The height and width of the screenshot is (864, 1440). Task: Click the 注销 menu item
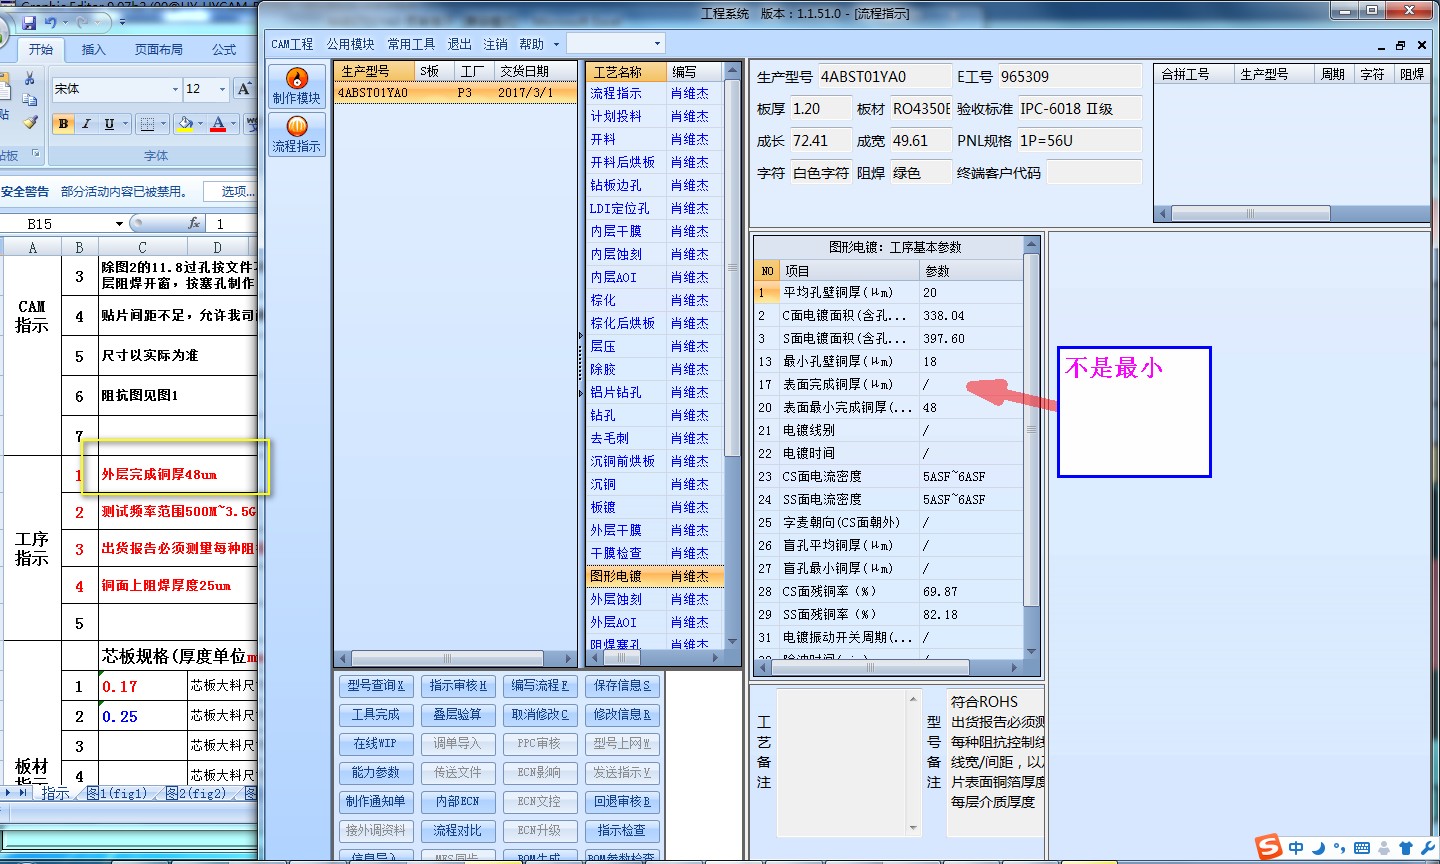pos(495,44)
